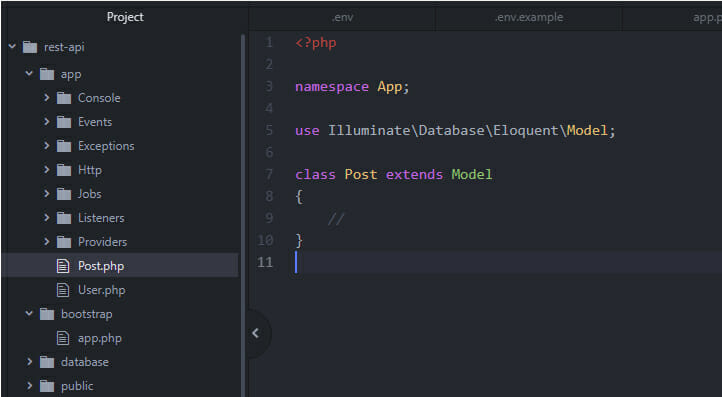The height and width of the screenshot is (397, 722).
Task: Expand the Exceptions folder chevron
Action: point(47,146)
